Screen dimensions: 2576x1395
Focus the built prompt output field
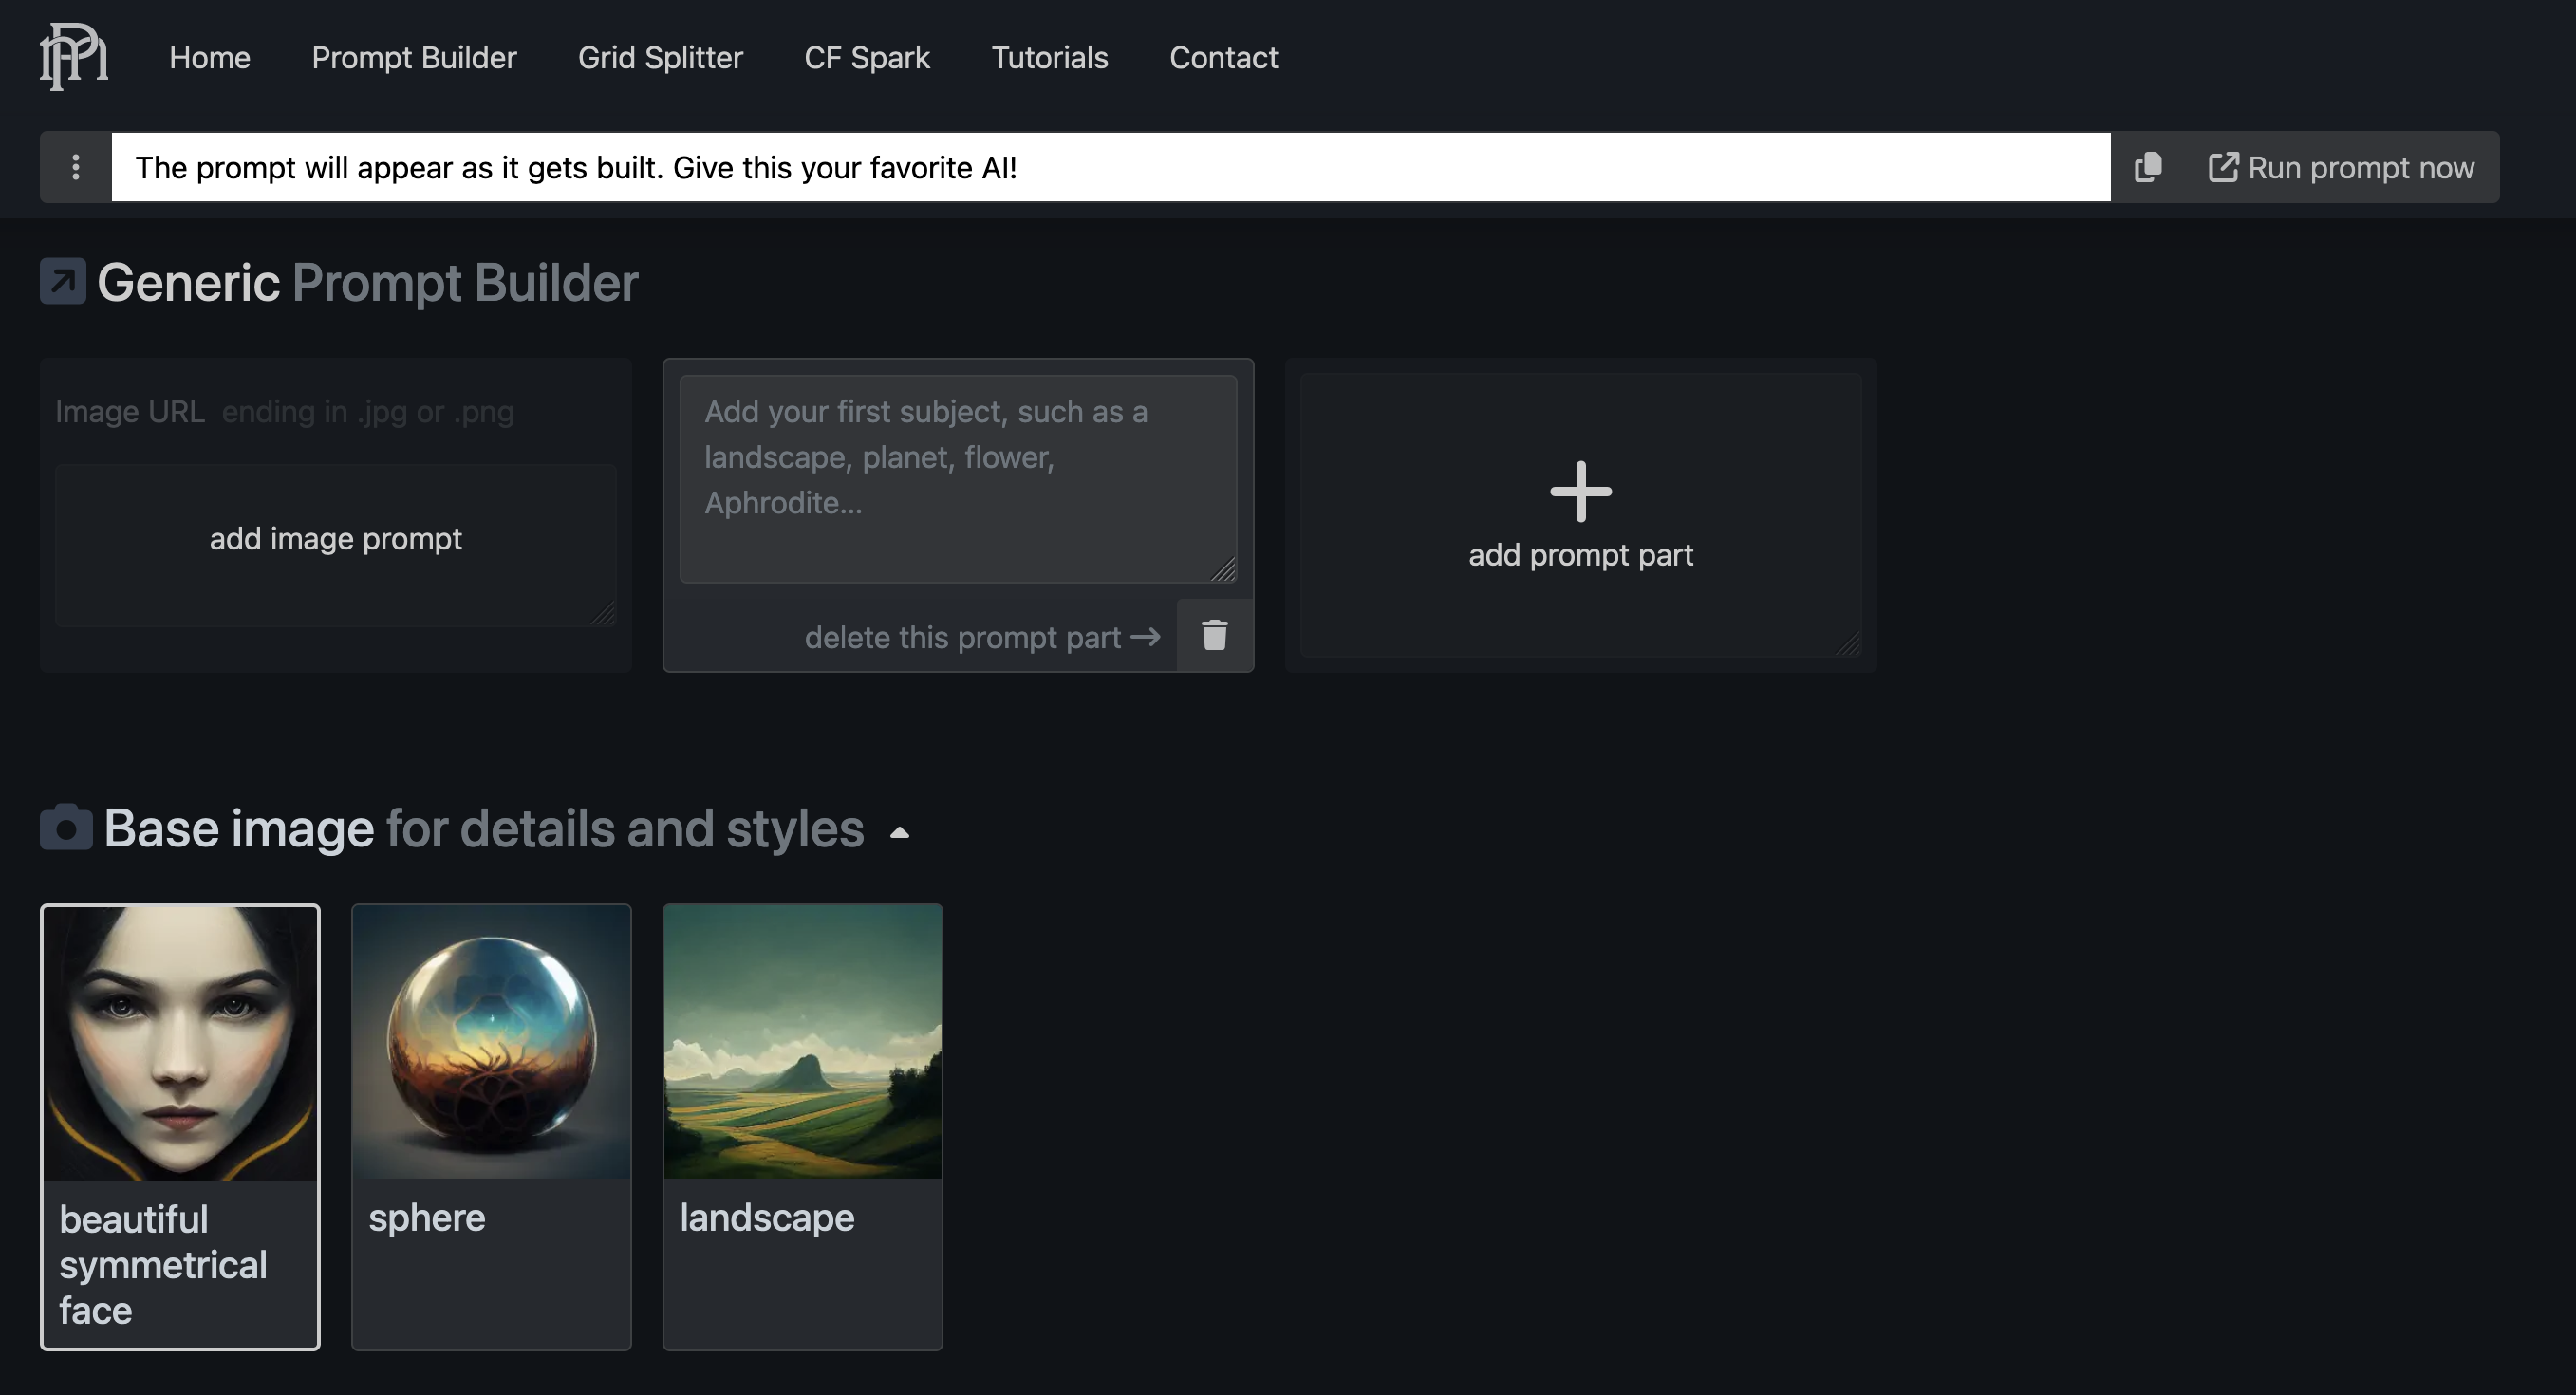click(1111, 167)
